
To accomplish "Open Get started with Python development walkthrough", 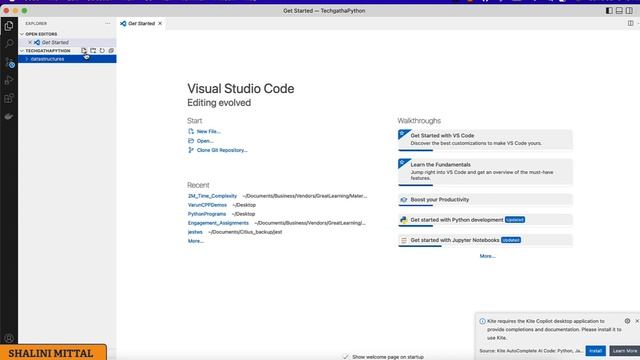I will pyautogui.click(x=485, y=220).
